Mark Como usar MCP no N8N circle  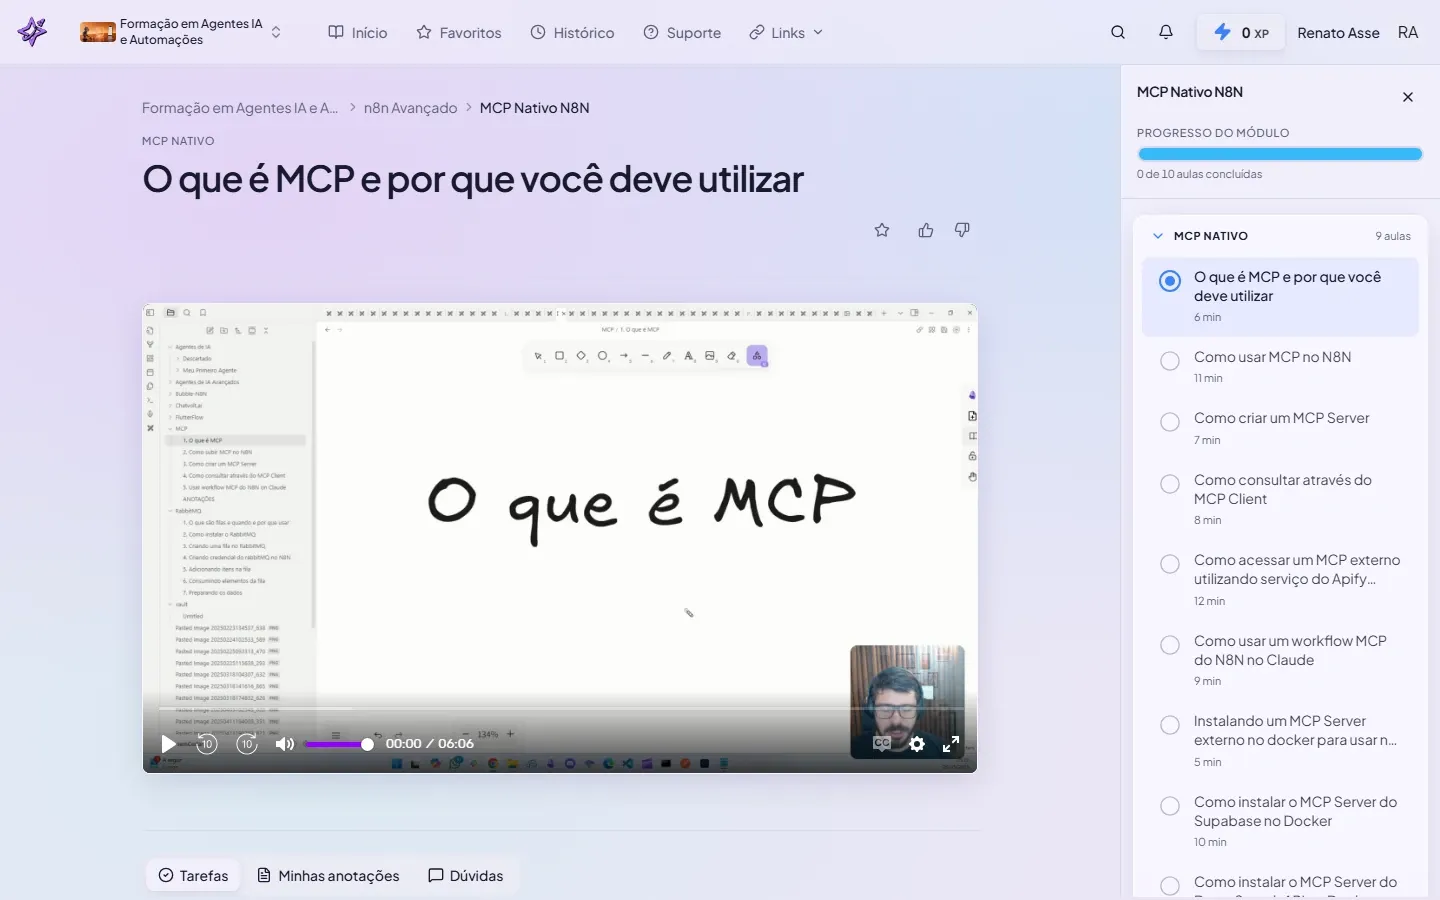(x=1170, y=361)
